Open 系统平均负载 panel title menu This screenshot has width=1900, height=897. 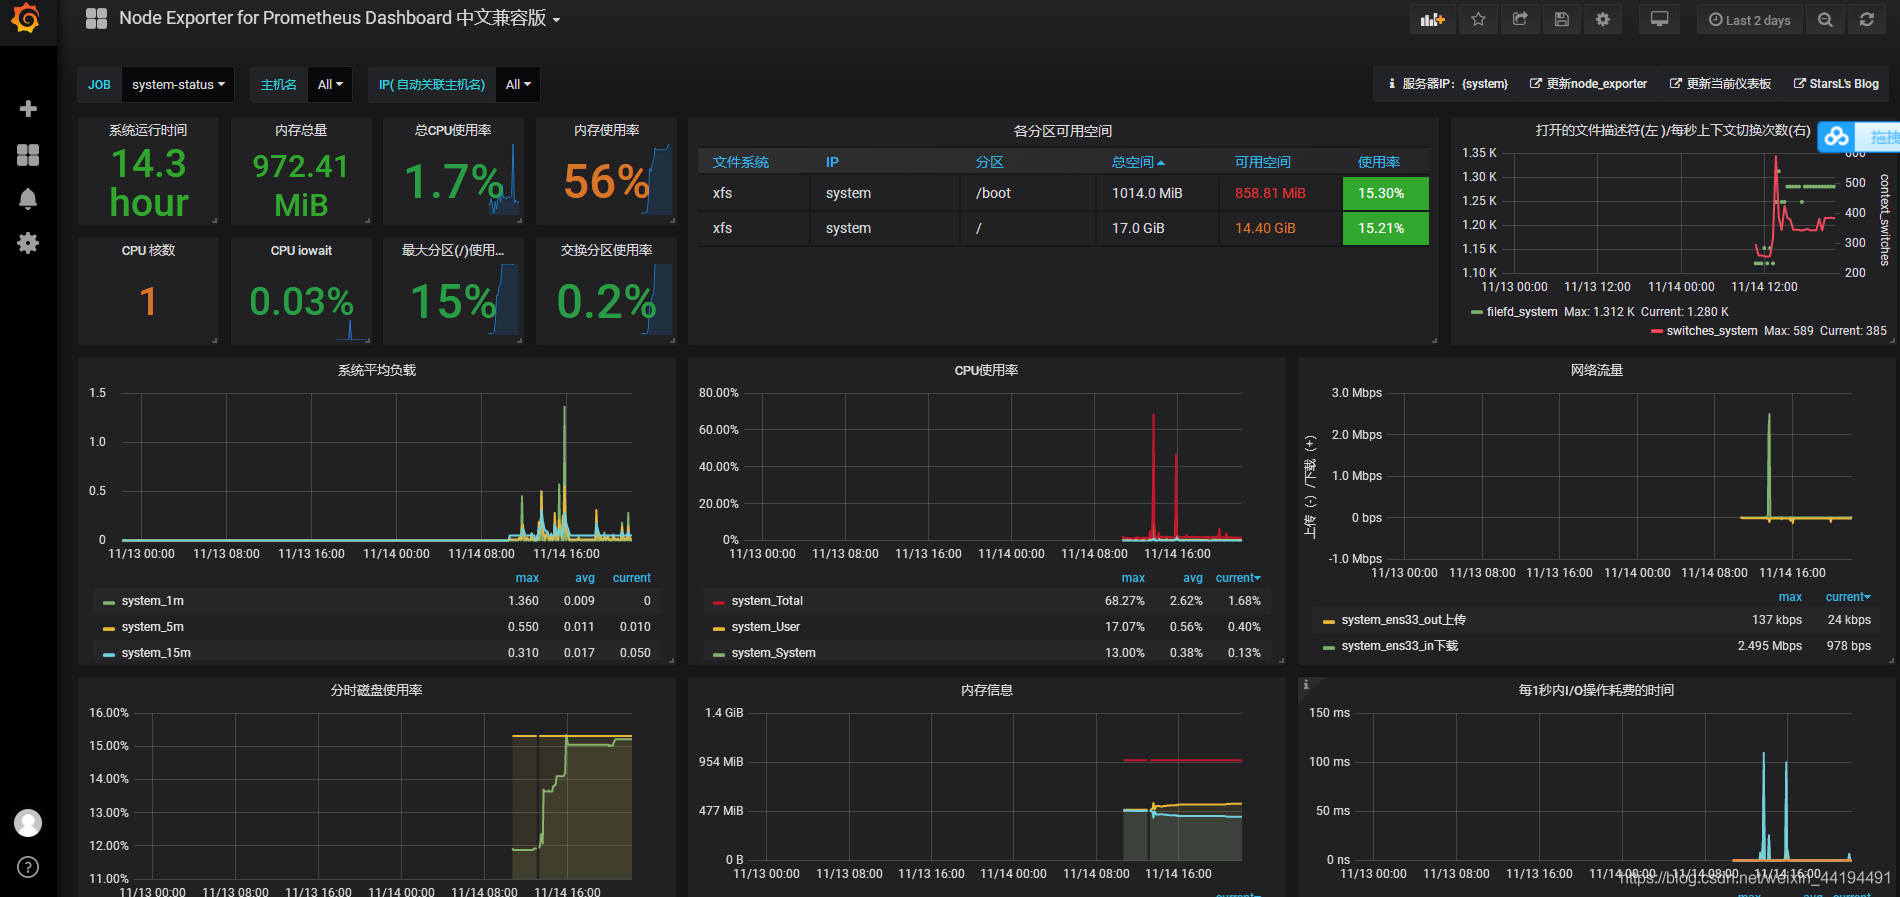tap(377, 370)
